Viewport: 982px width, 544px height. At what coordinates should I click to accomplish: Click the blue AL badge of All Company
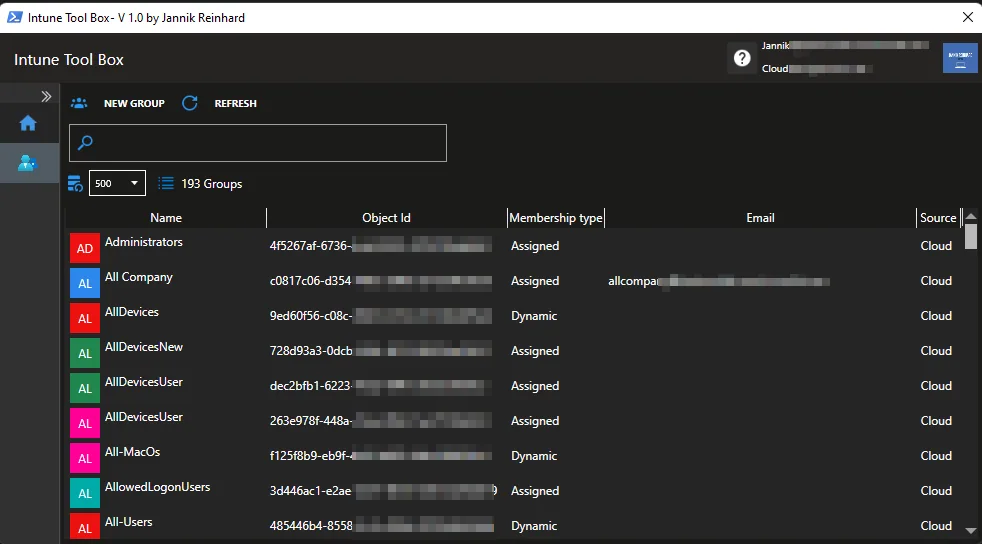point(85,284)
